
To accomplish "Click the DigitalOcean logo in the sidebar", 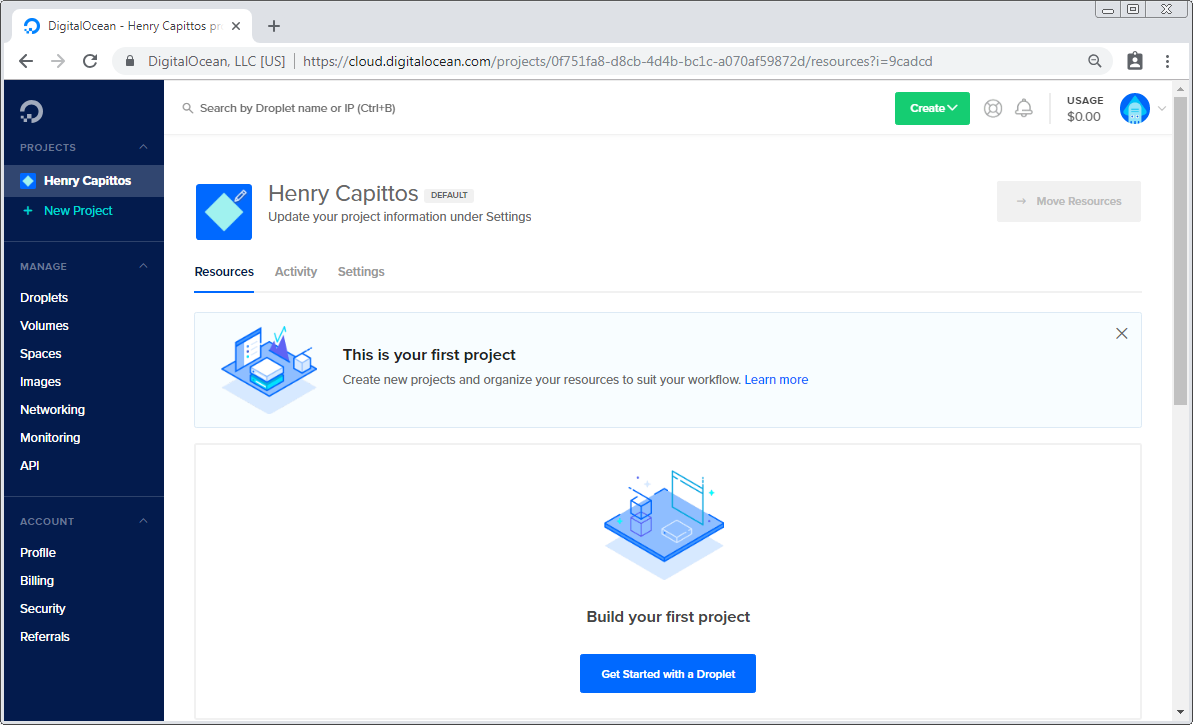I will 31,111.
